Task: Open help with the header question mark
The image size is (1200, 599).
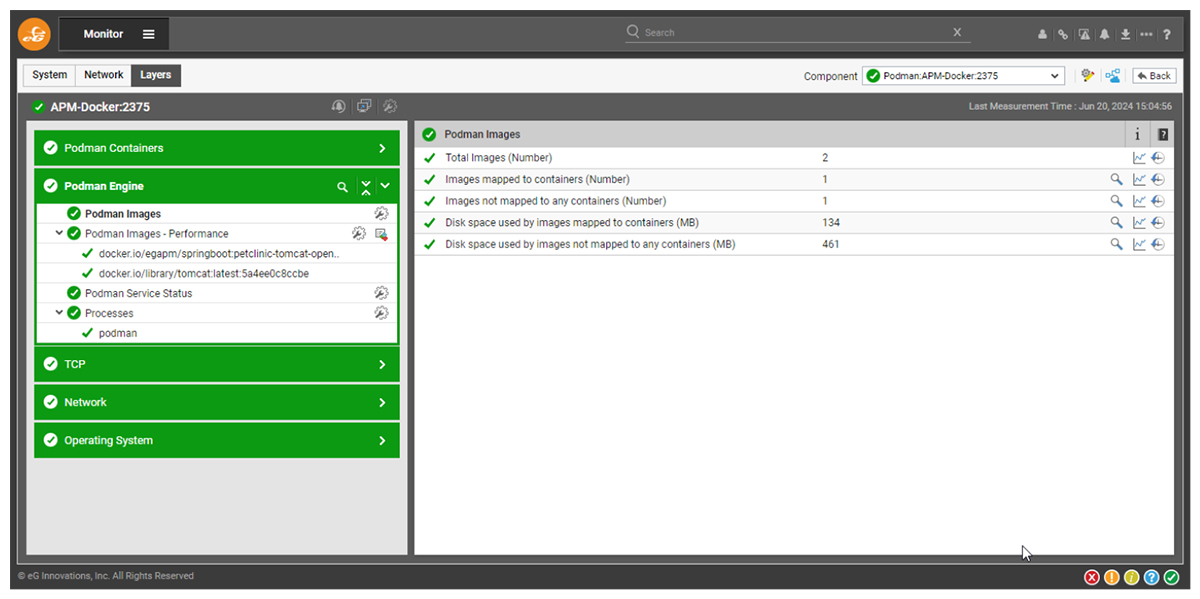Action: 1166,34
